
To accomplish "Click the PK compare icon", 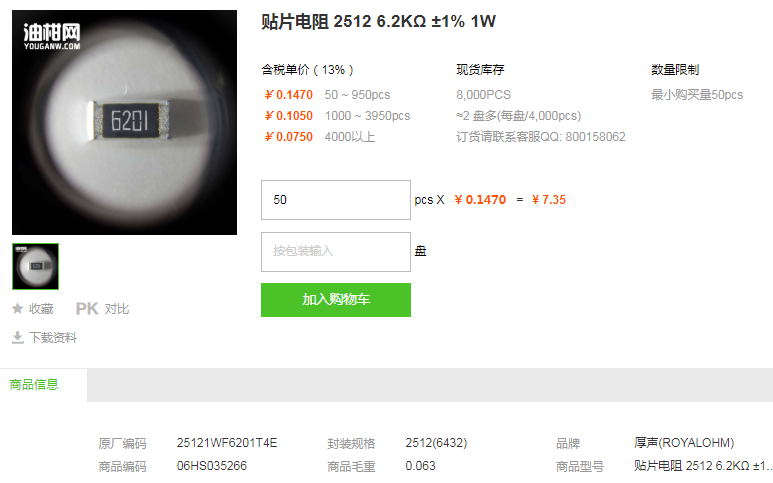I will pos(87,309).
